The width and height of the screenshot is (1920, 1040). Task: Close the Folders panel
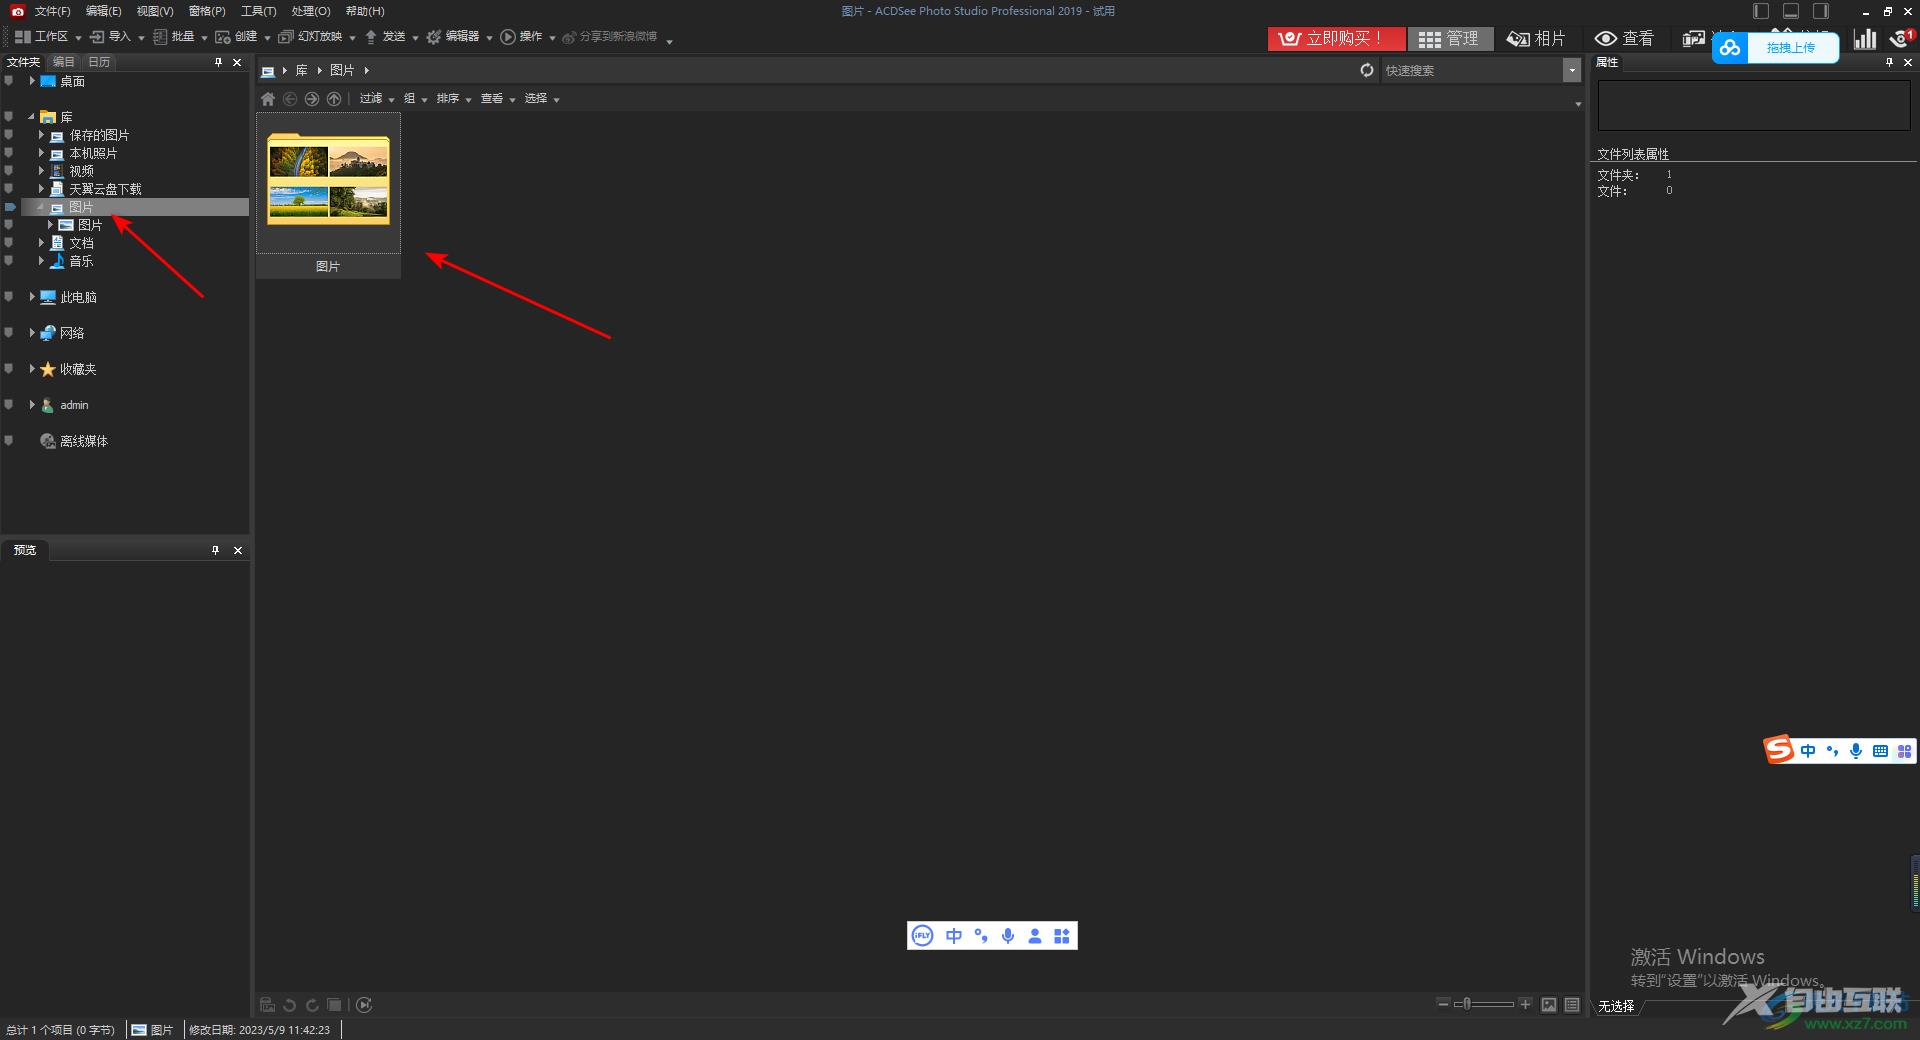tap(237, 62)
